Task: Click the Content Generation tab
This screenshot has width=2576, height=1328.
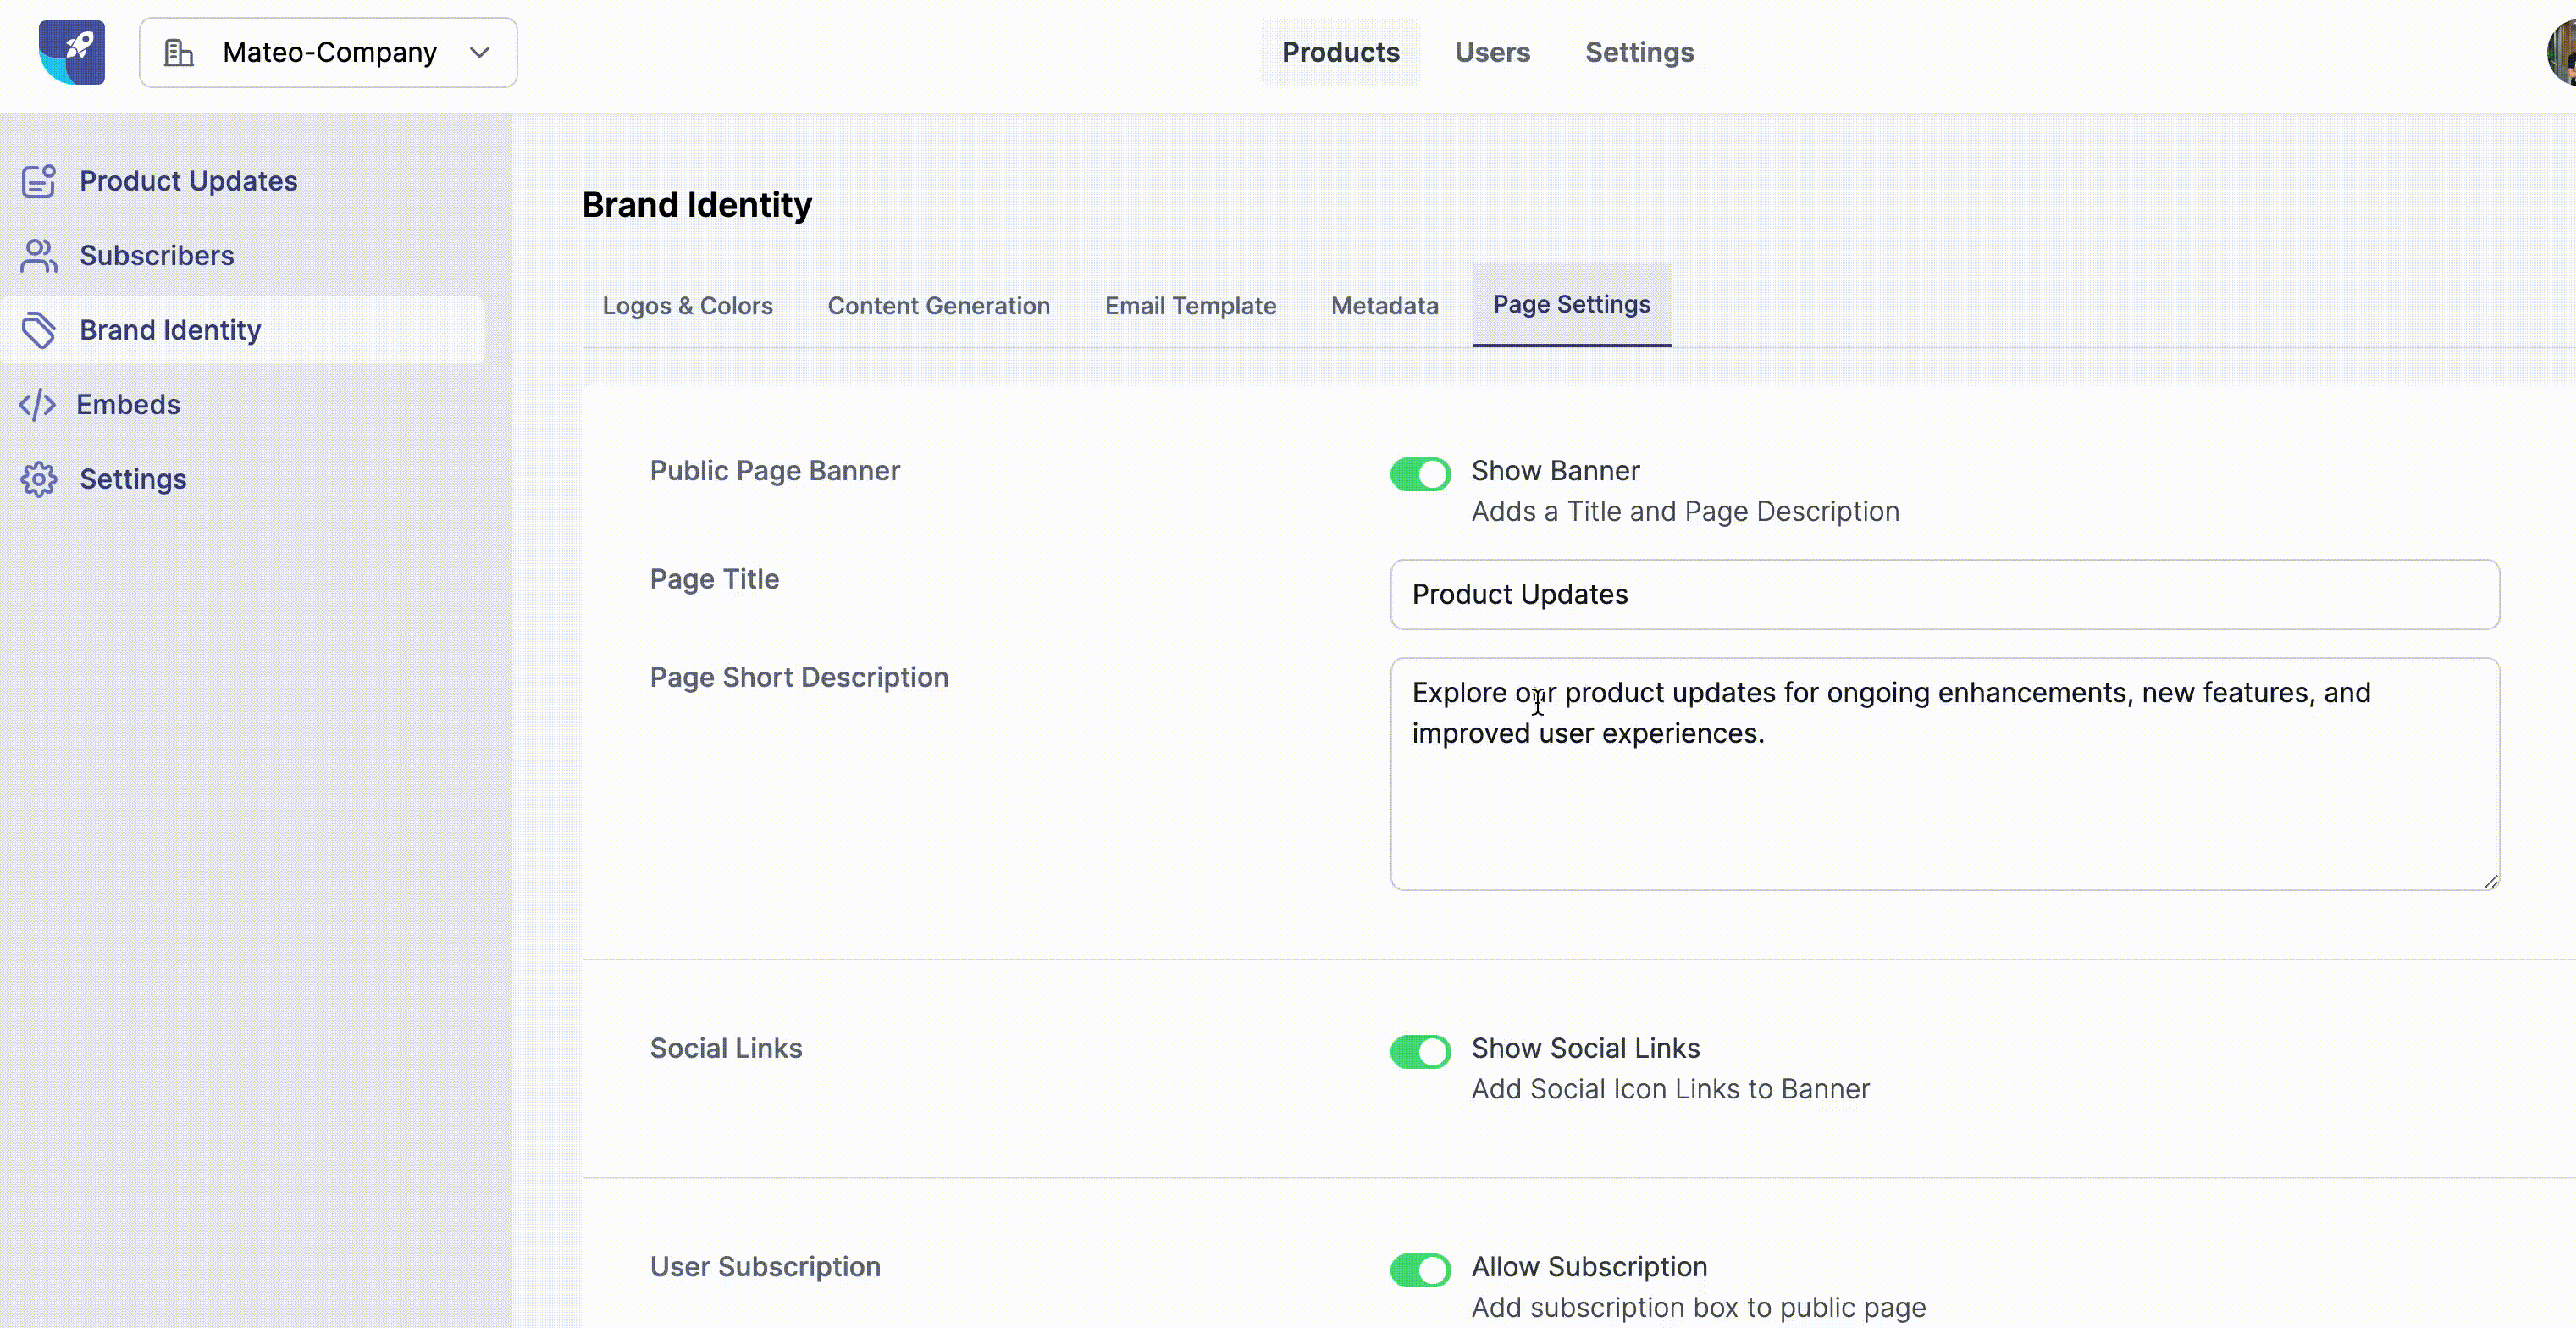Action: 940,303
